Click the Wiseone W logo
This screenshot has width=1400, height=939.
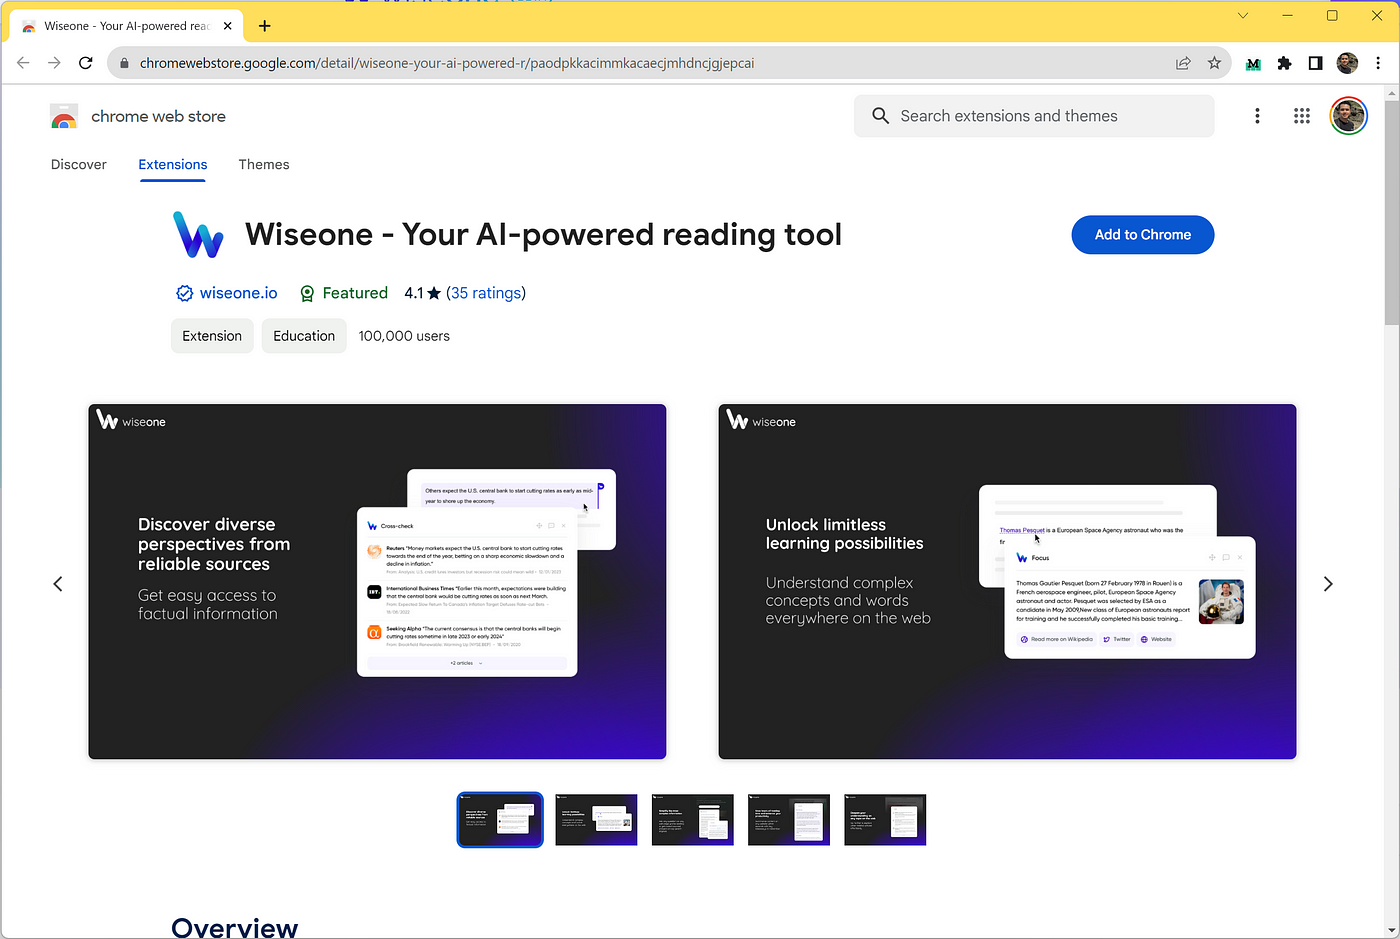tap(198, 234)
